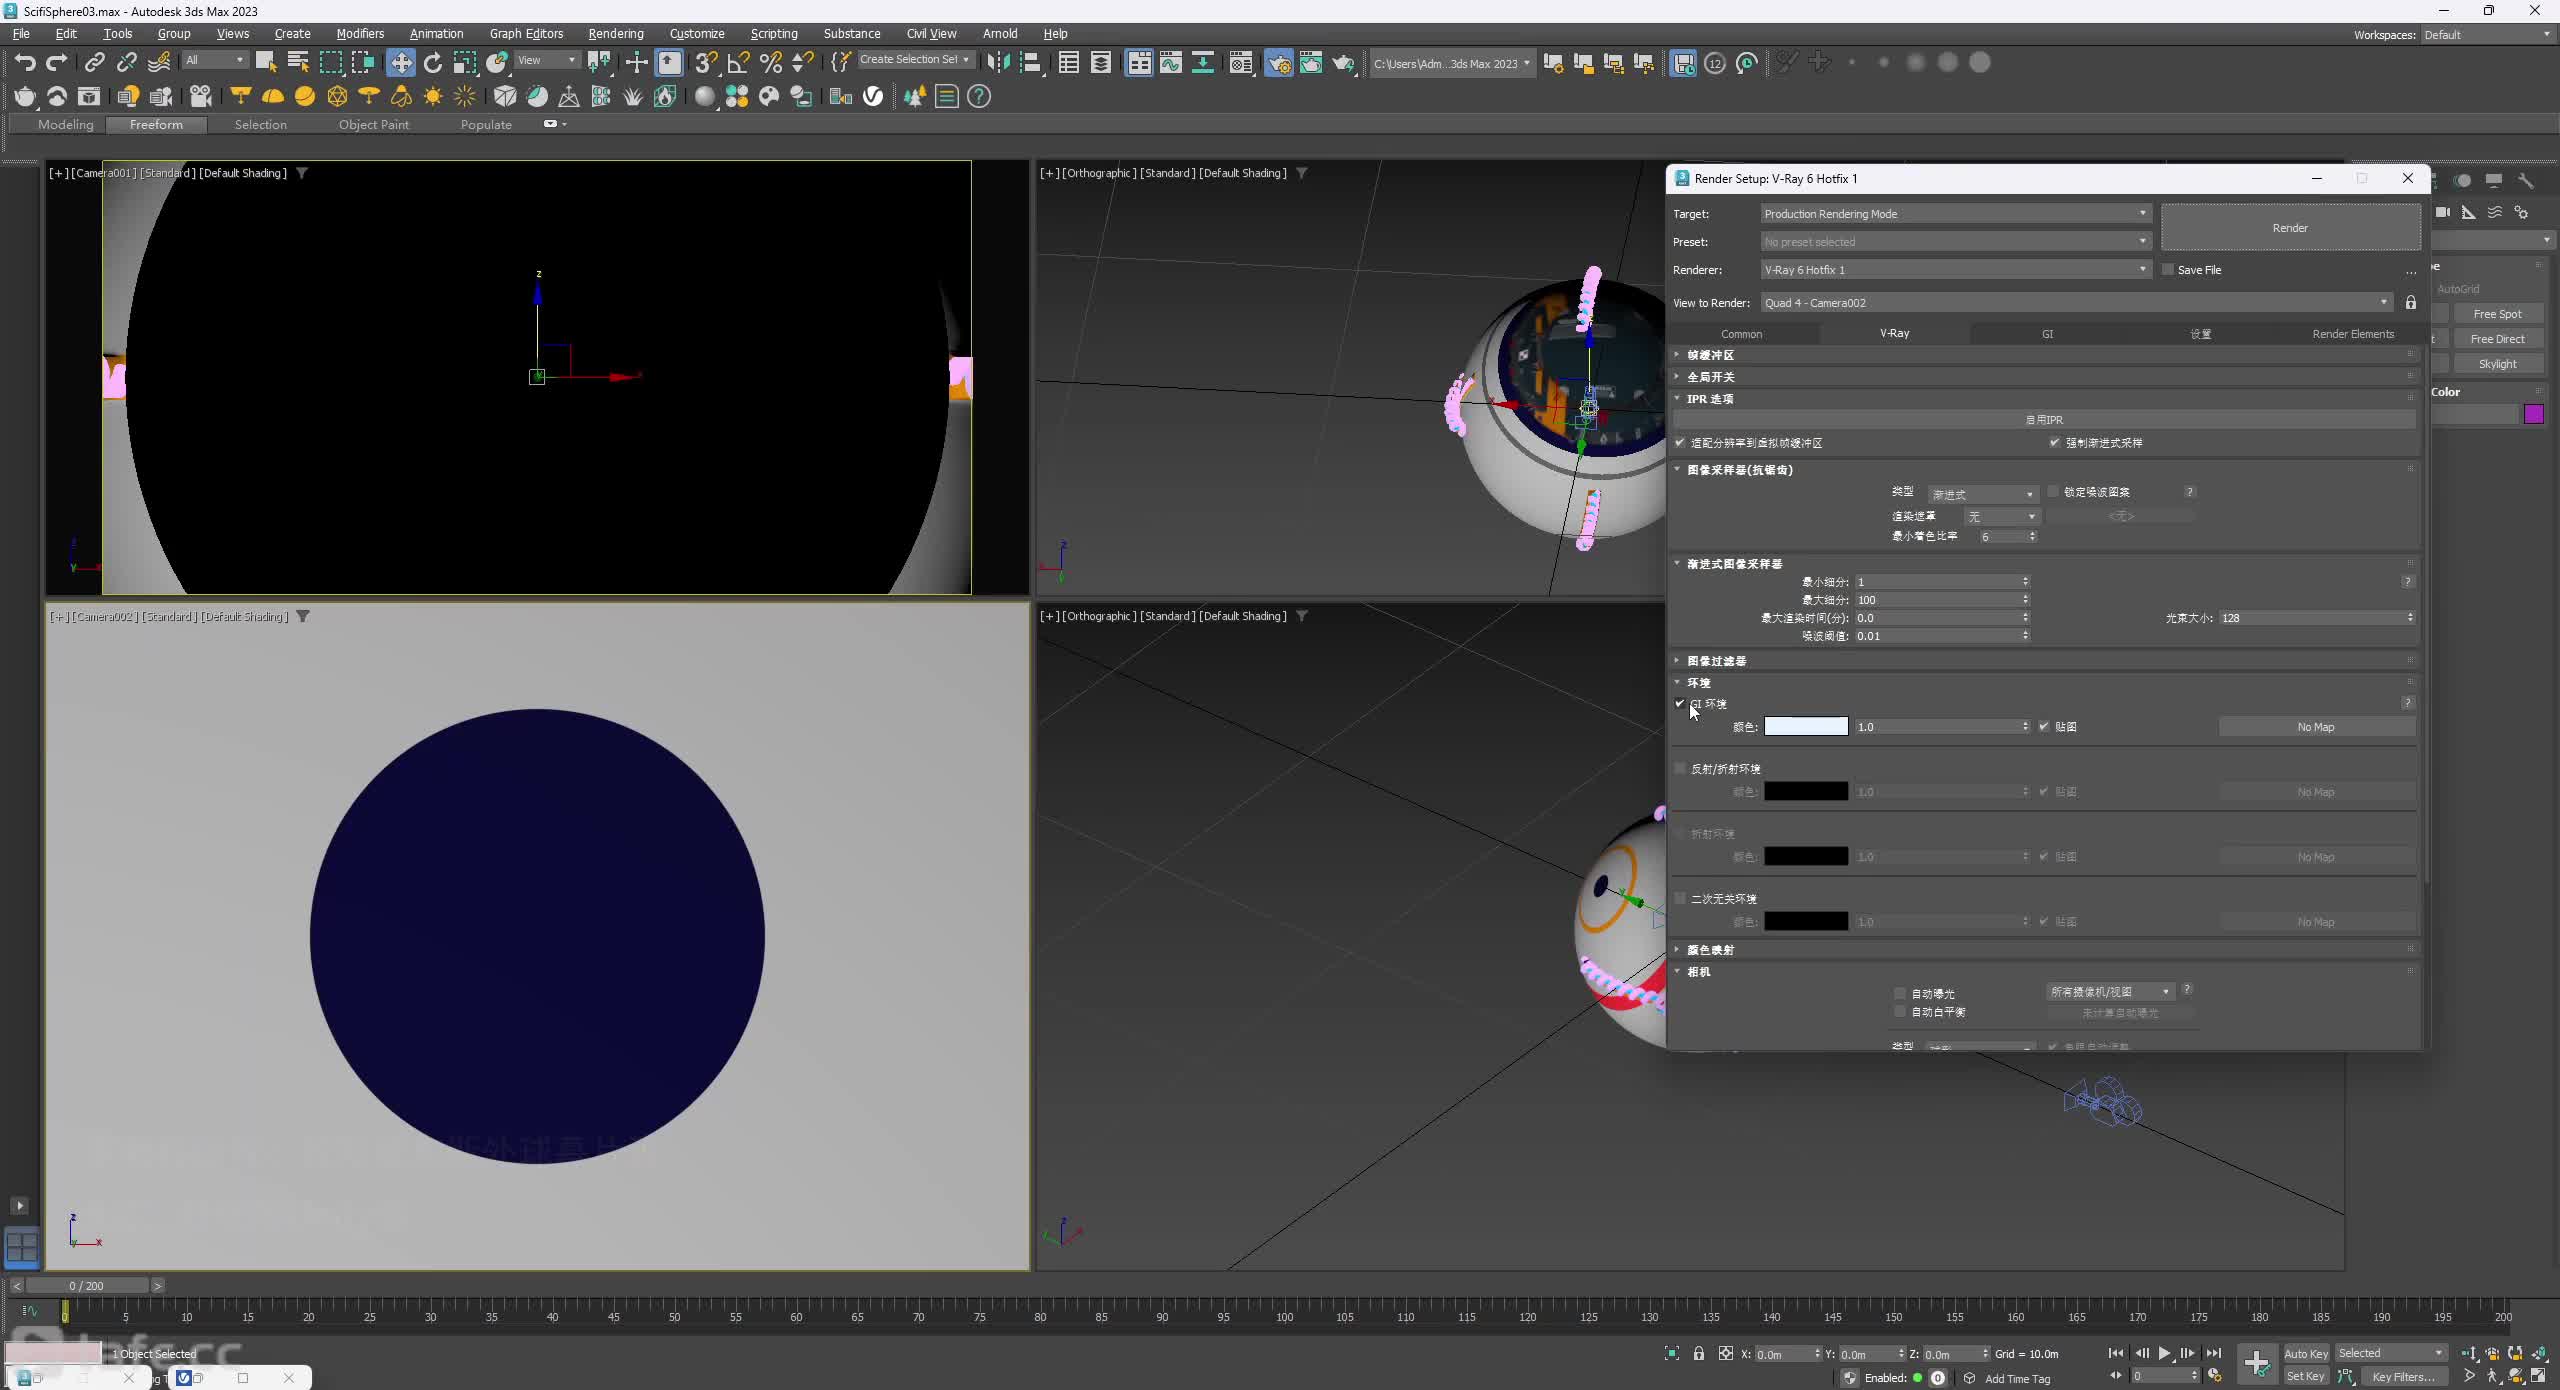2560x1390 pixels.
Task: Enable the 反射/折射环境 checkbox
Action: click(x=1680, y=768)
